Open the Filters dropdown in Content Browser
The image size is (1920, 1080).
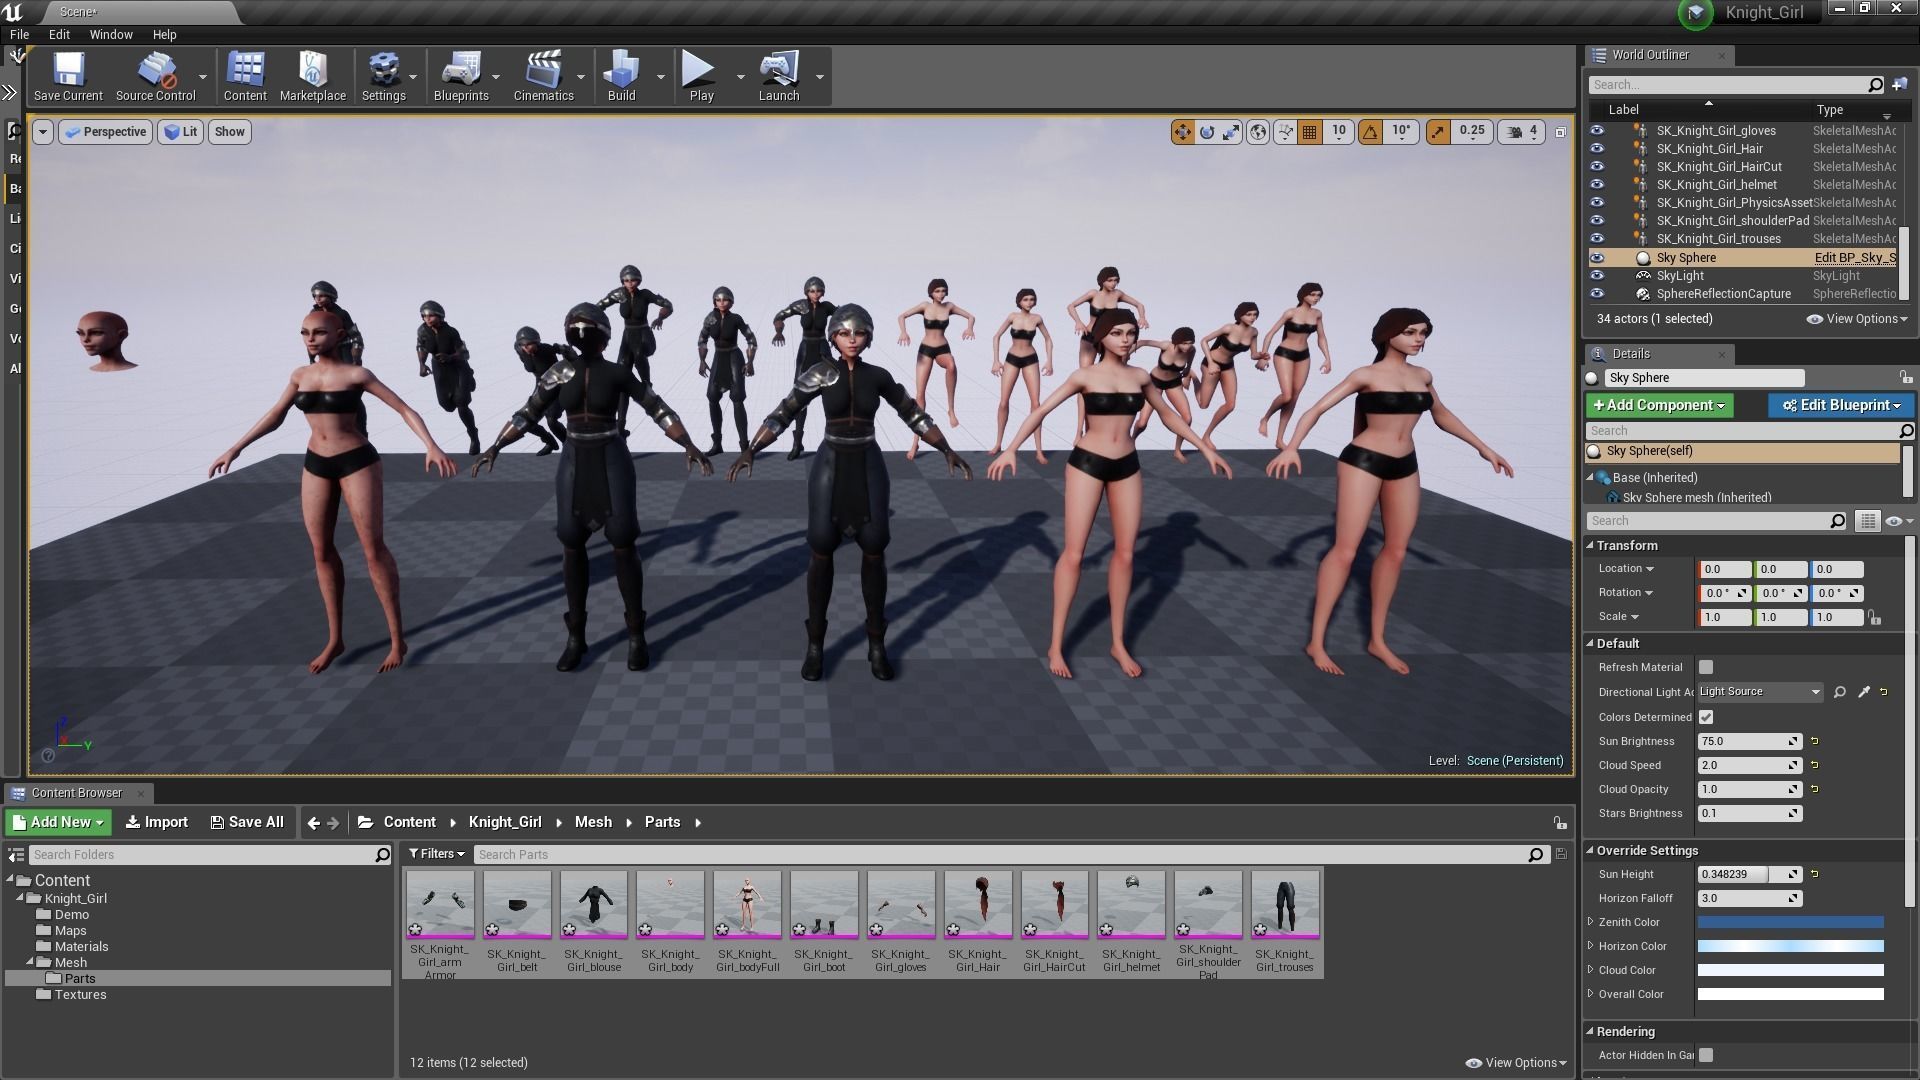(x=437, y=854)
